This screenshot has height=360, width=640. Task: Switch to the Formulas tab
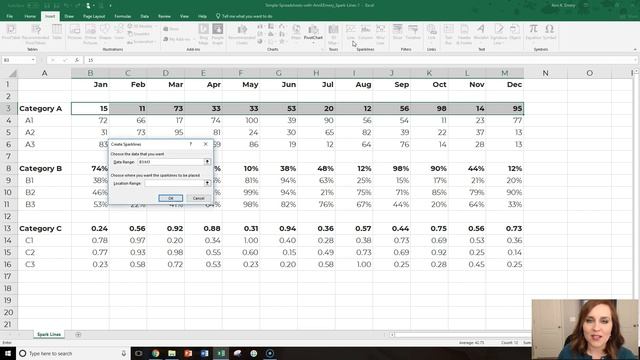pyautogui.click(x=122, y=16)
